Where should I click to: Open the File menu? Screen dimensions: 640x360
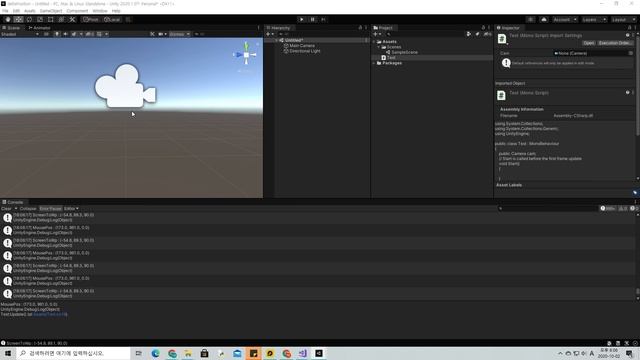tap(5, 11)
